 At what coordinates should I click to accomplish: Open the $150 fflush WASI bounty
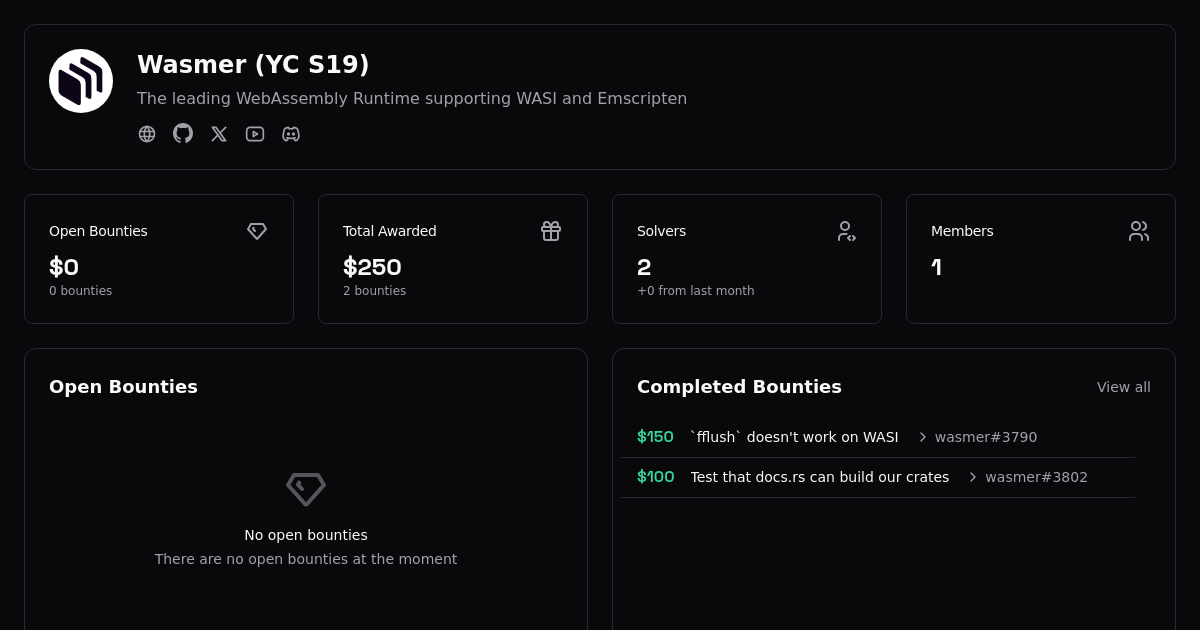click(794, 437)
